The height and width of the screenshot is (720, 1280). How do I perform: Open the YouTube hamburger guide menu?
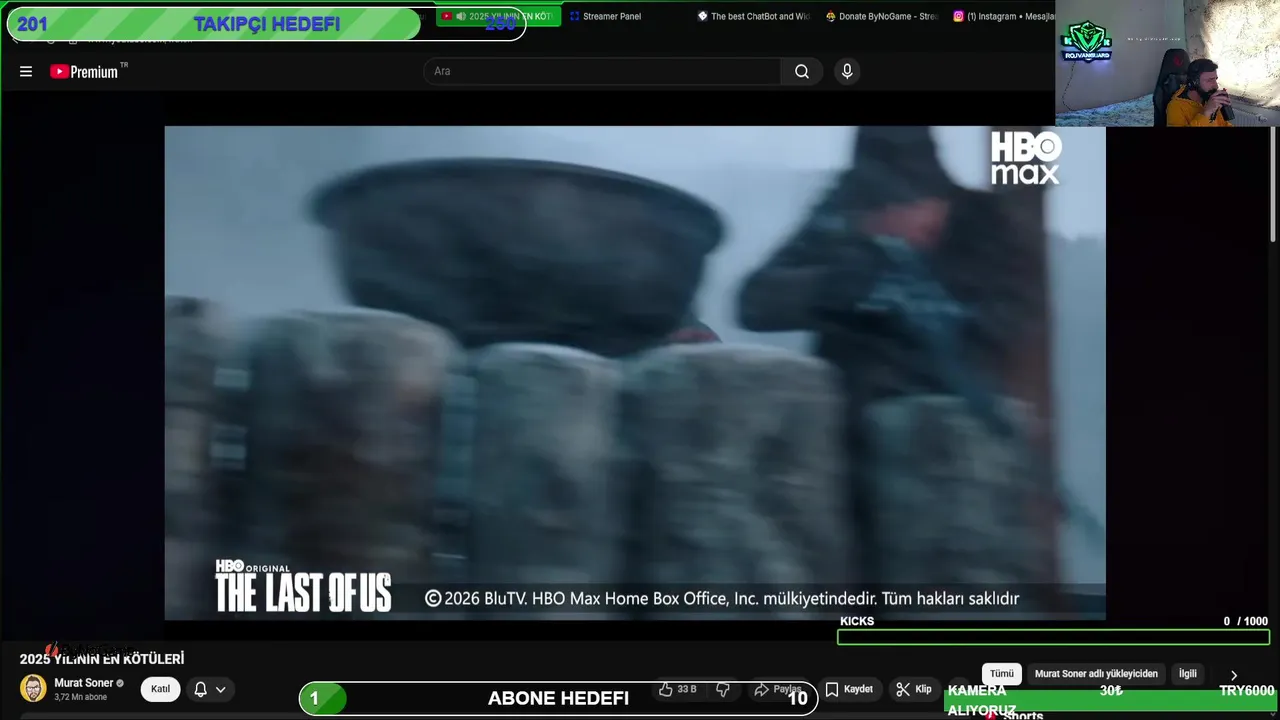[x=26, y=71]
